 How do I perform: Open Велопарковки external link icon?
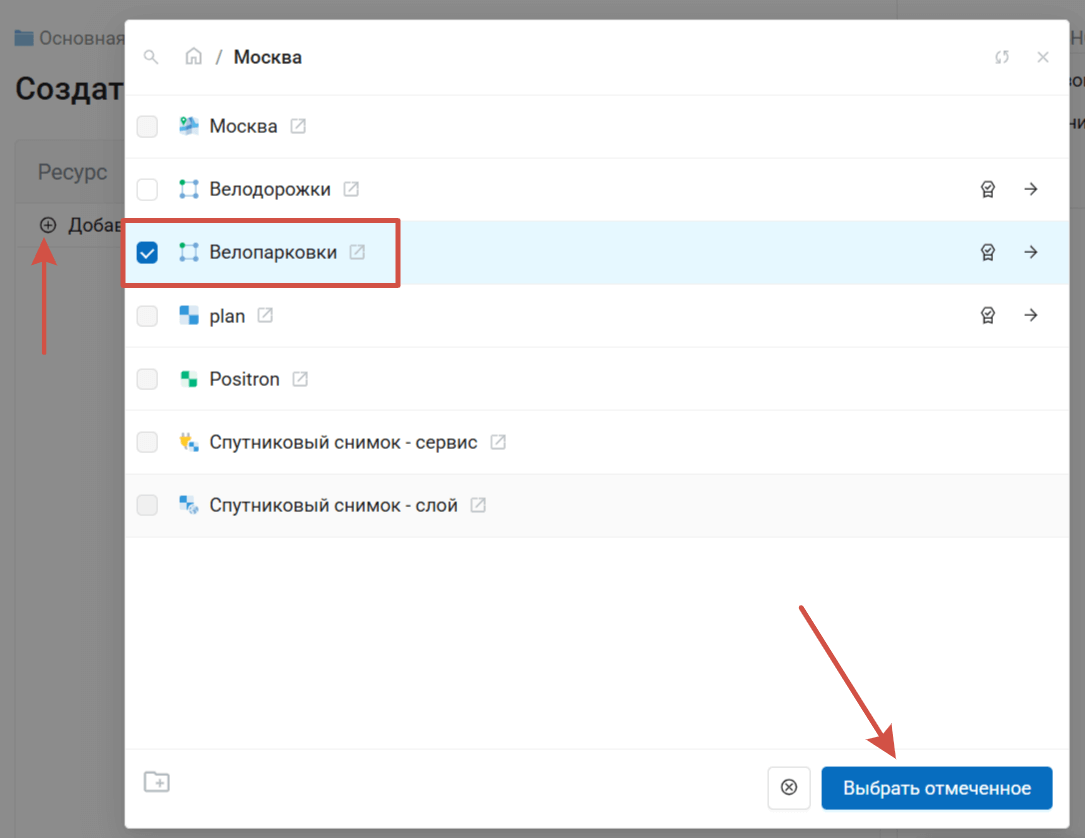[357, 252]
